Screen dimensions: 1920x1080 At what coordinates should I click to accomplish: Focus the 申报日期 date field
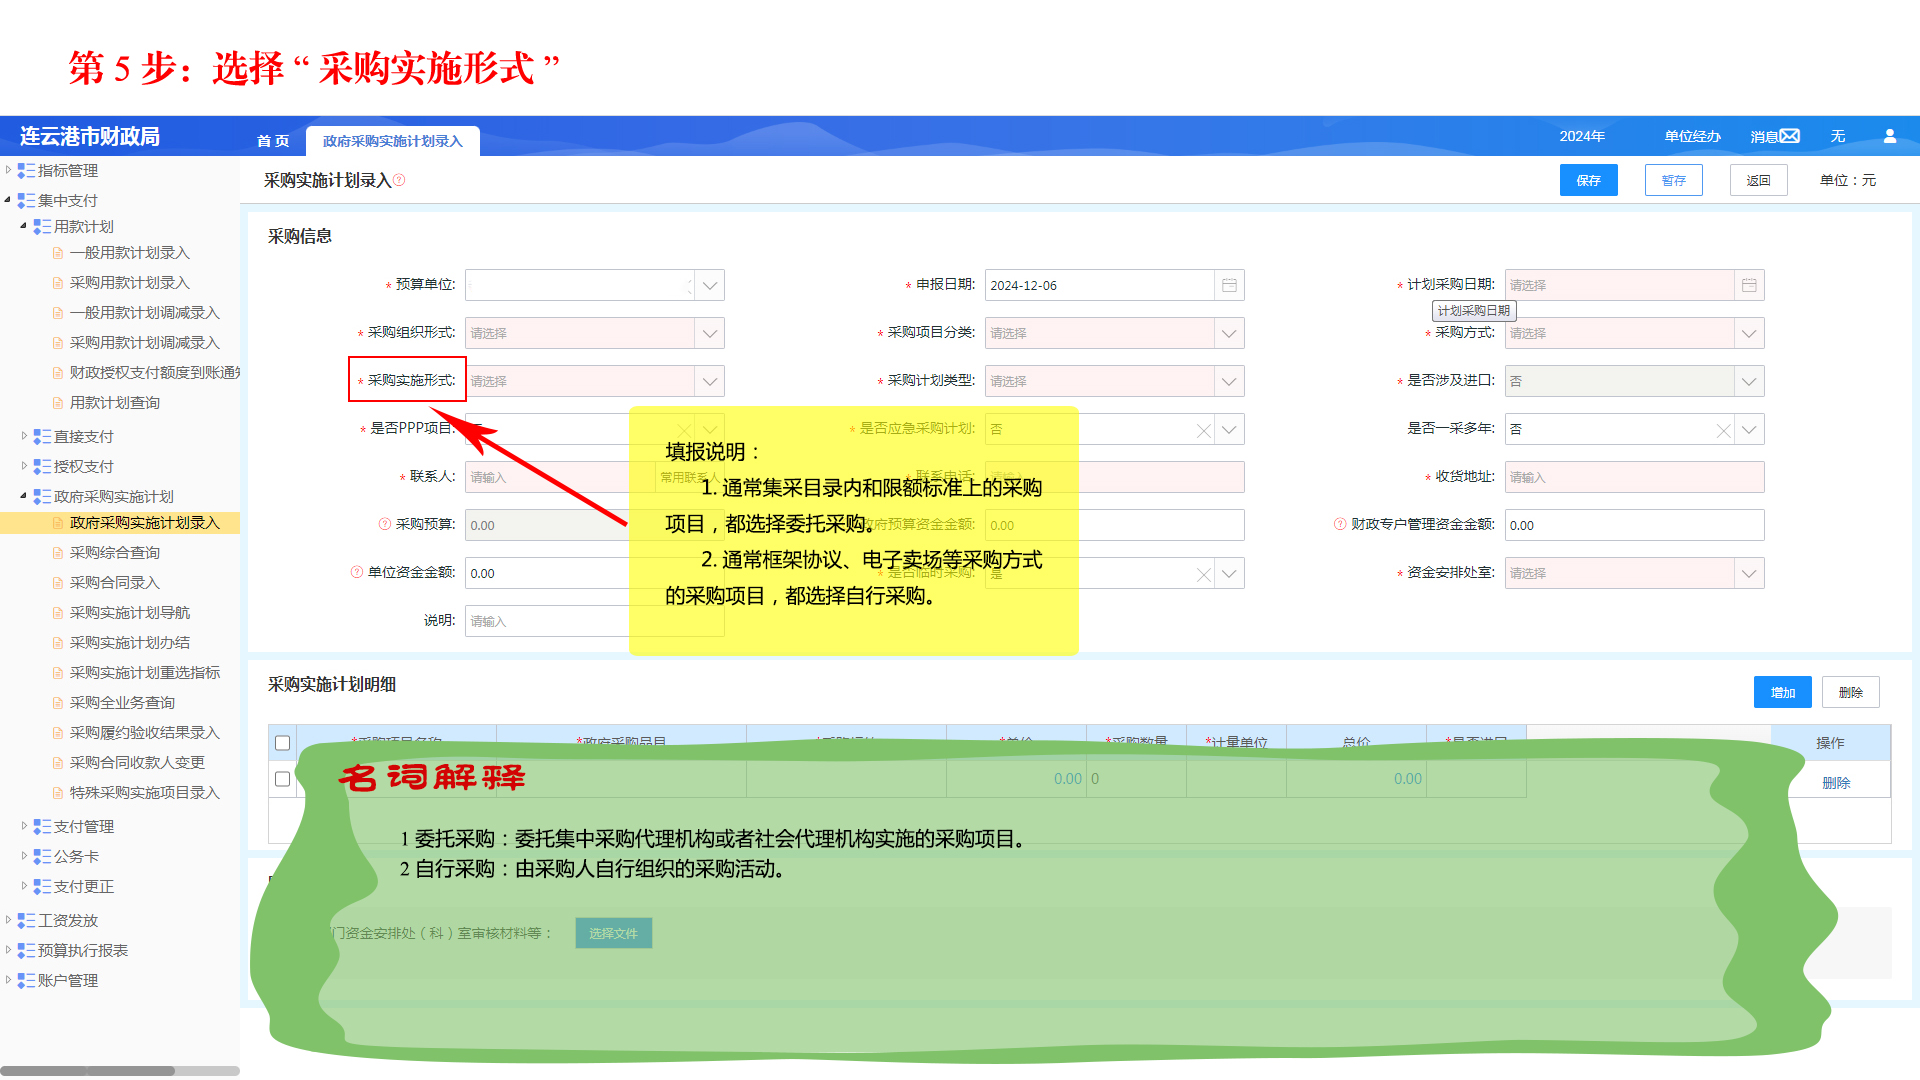click(x=1100, y=285)
